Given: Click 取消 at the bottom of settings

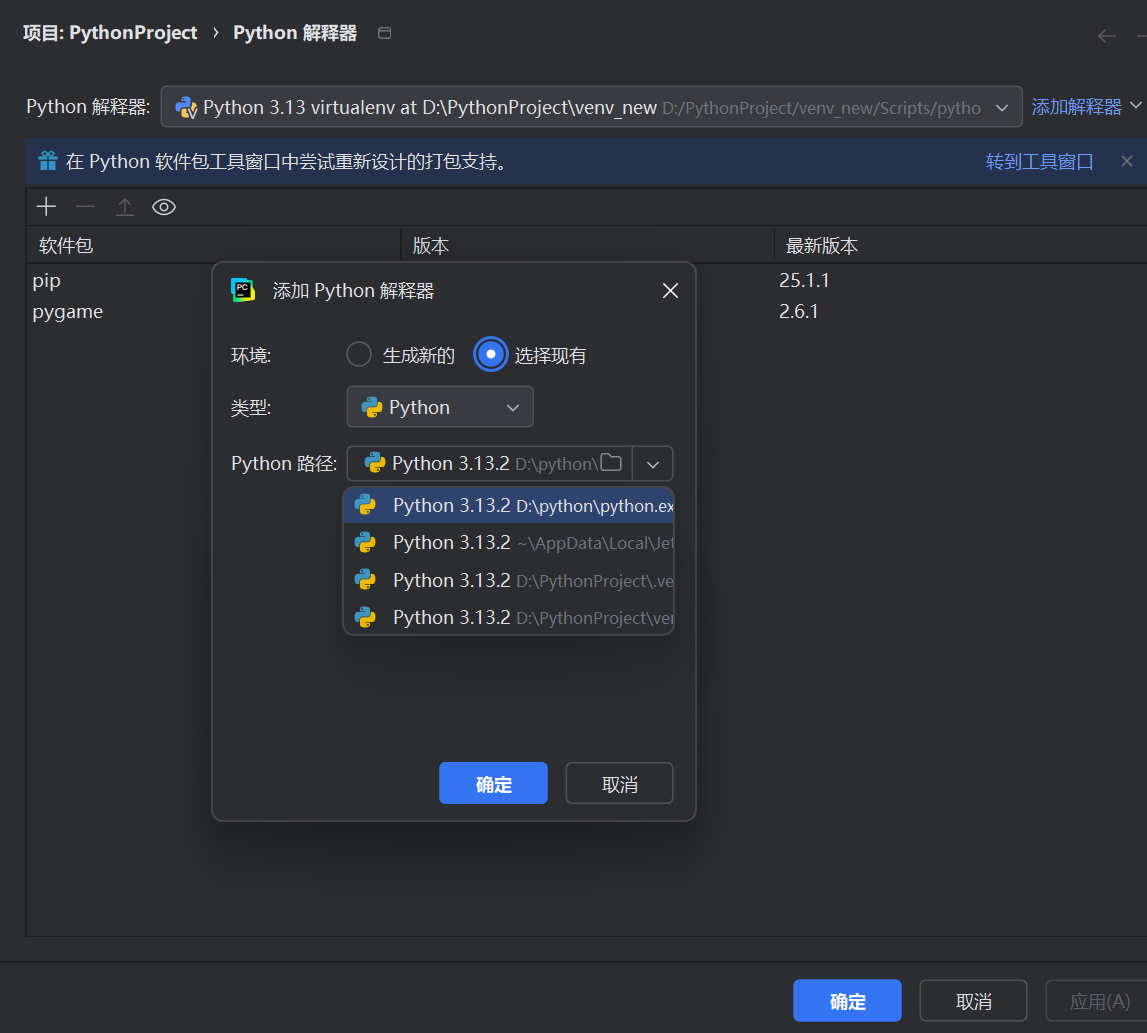Looking at the screenshot, I should click(973, 1001).
